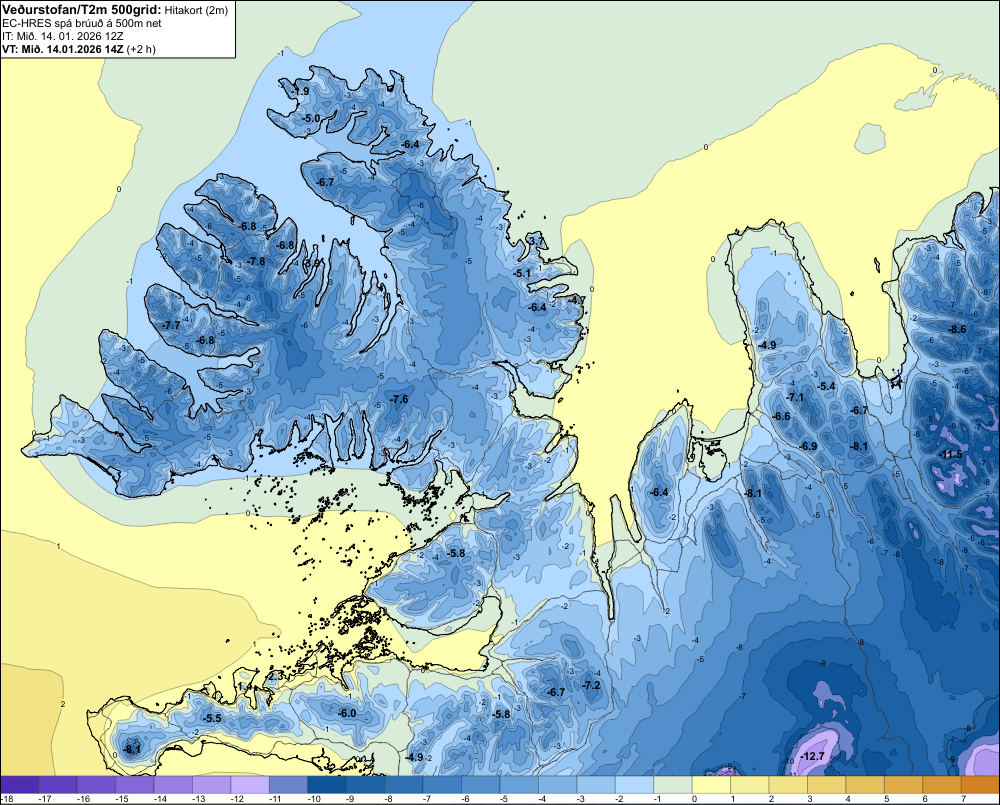Click the -11.5 temperature label

[951, 454]
